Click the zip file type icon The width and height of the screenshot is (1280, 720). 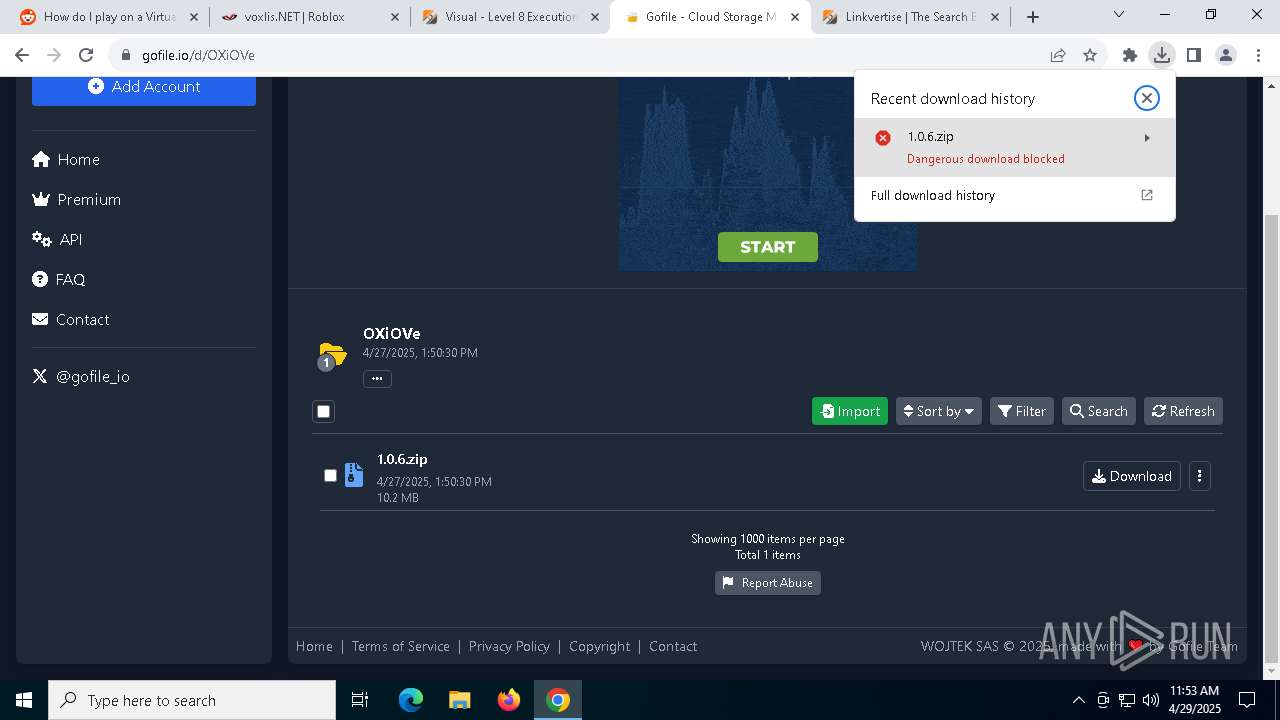pos(353,475)
